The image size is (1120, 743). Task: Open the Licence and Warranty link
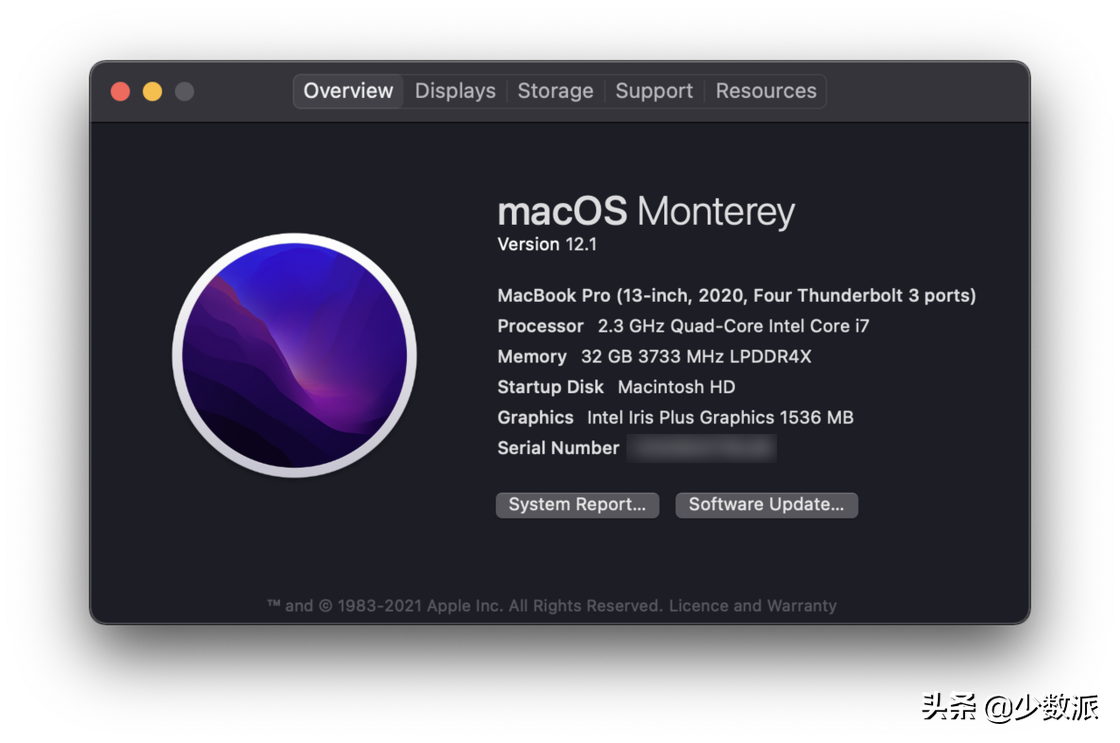(752, 606)
